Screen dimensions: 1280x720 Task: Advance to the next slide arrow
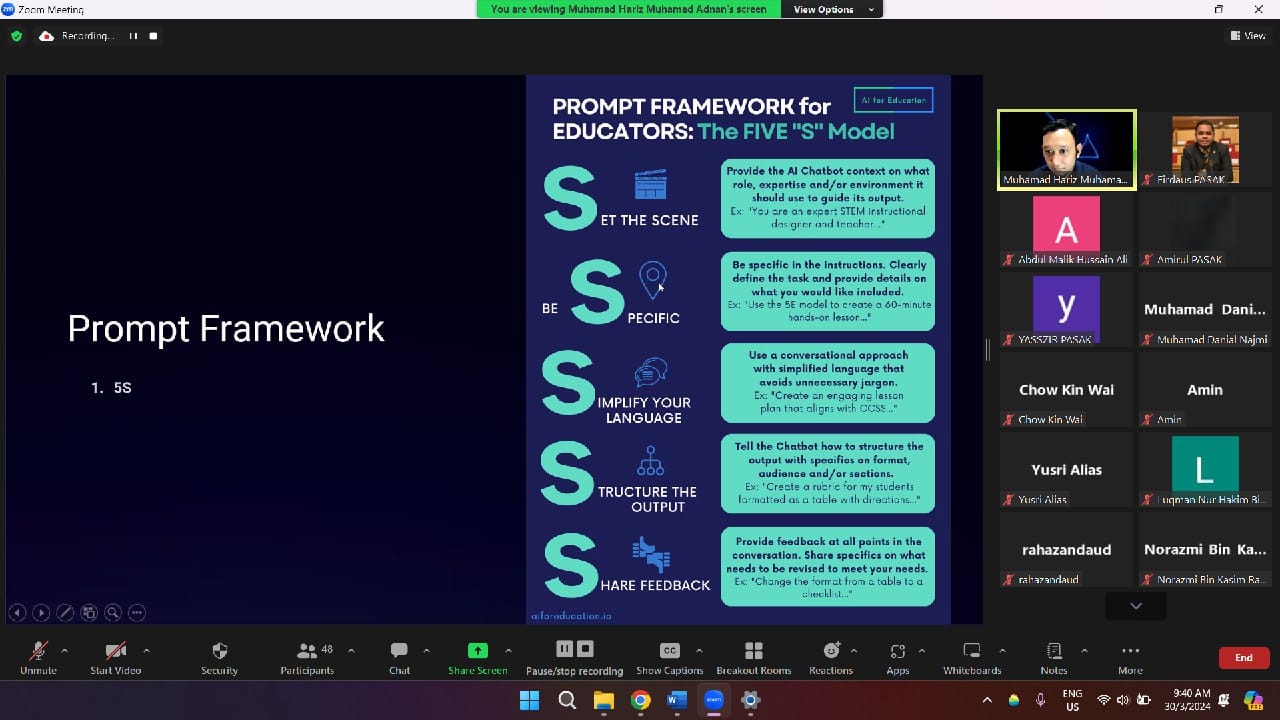coord(41,613)
